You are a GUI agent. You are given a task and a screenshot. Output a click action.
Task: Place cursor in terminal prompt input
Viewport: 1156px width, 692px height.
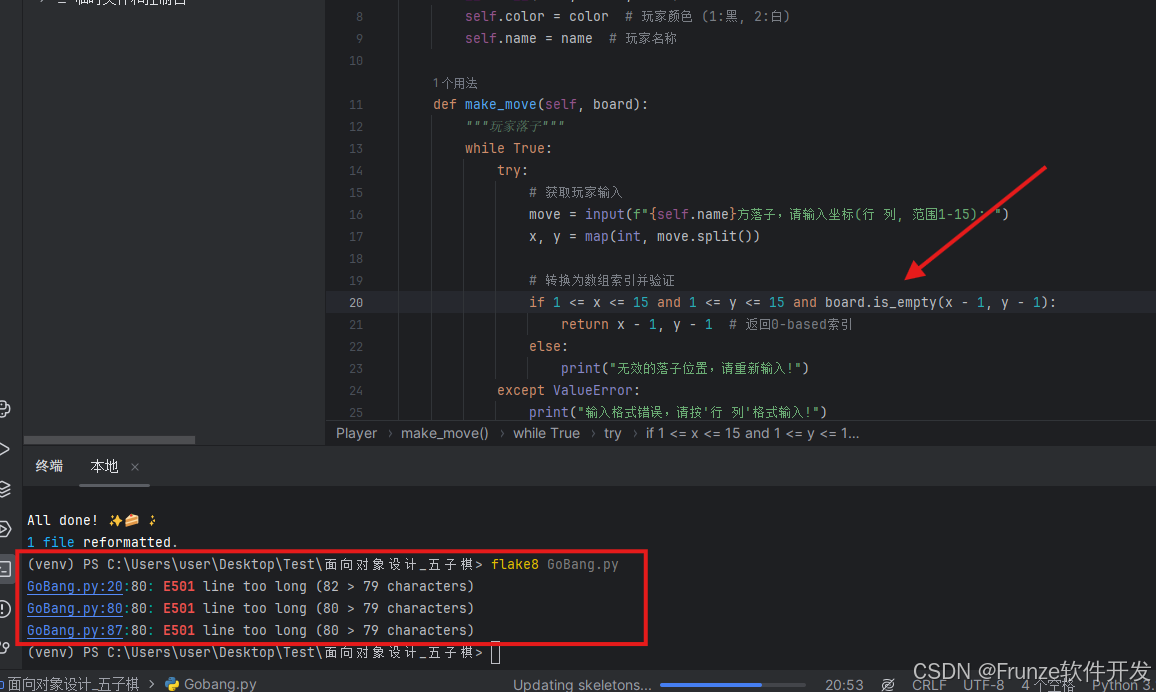pos(495,653)
